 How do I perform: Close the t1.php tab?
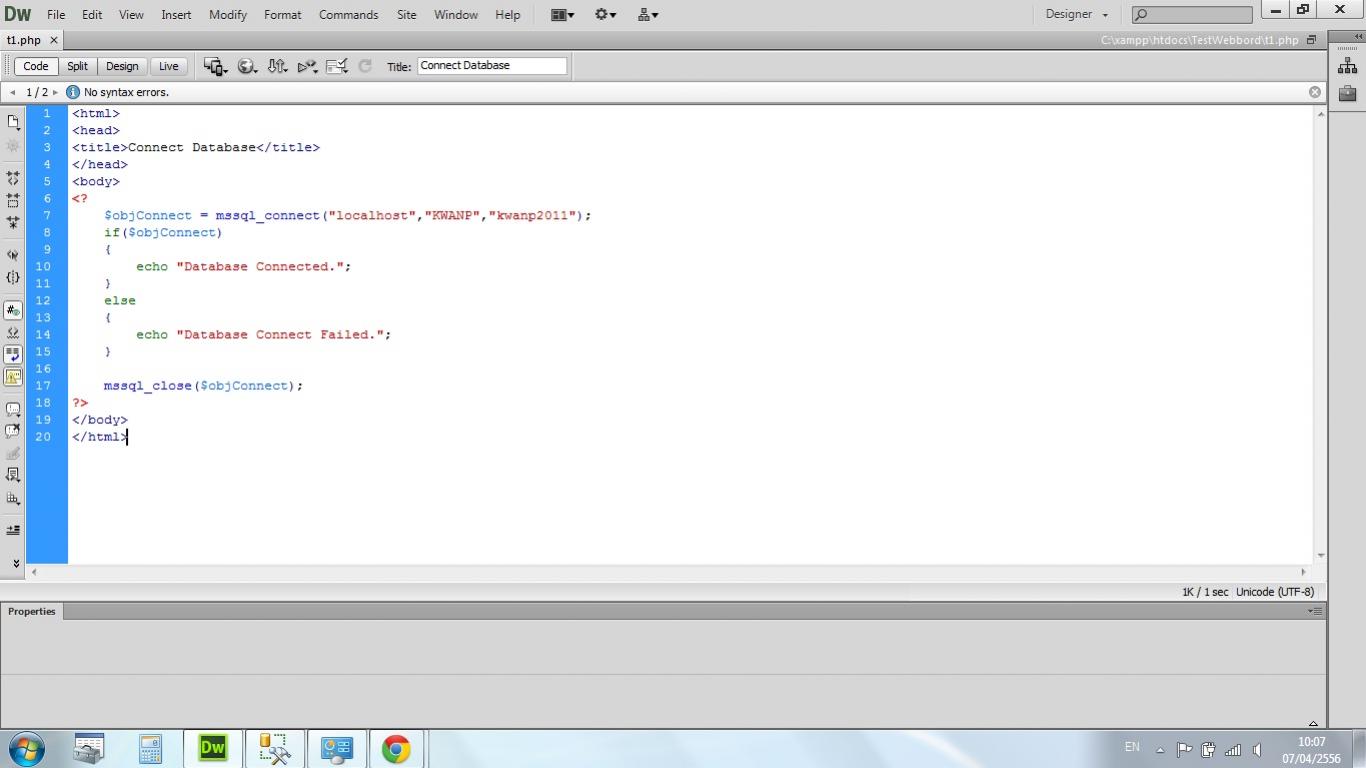pos(54,40)
